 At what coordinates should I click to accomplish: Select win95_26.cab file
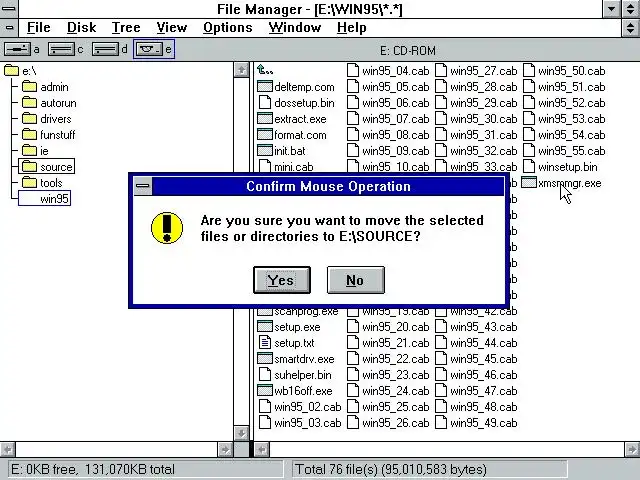388,422
